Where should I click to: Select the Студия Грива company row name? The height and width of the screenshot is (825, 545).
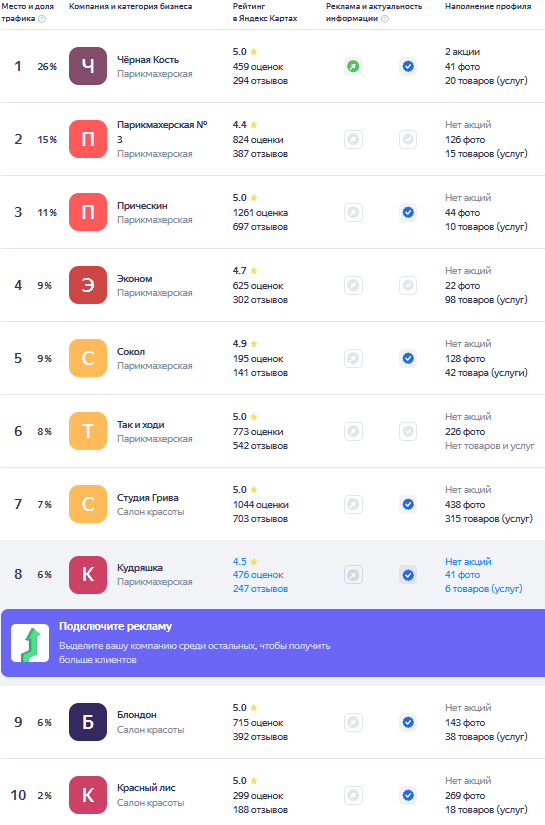[x=148, y=498]
